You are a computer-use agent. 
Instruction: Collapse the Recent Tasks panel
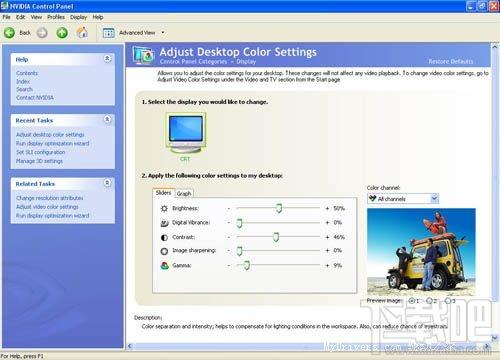(107, 119)
